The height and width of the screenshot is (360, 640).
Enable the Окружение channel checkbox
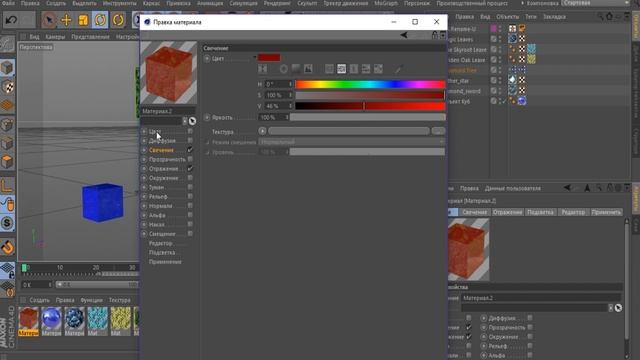[190, 178]
